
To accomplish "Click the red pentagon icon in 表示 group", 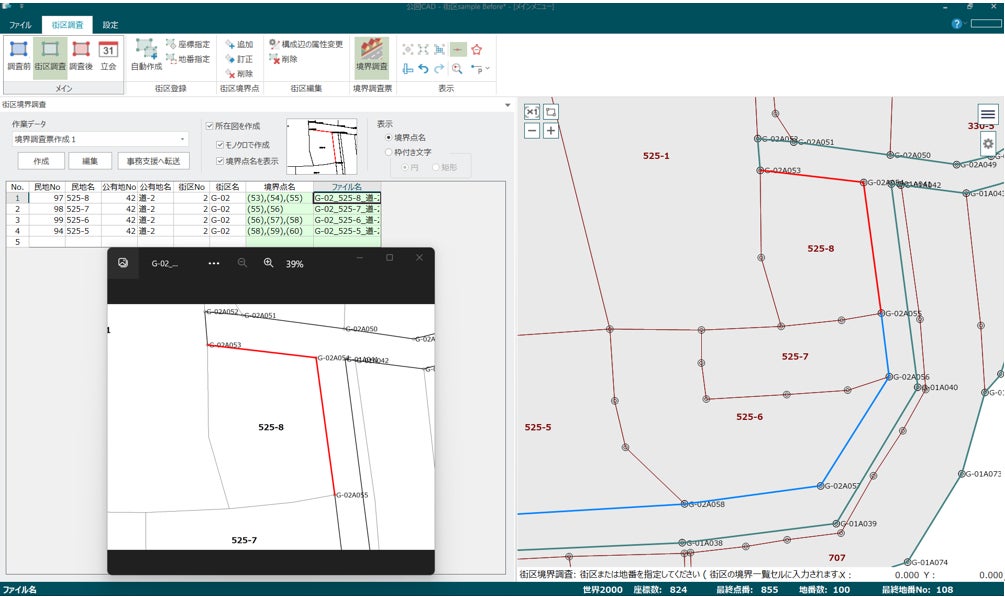I will 476,49.
